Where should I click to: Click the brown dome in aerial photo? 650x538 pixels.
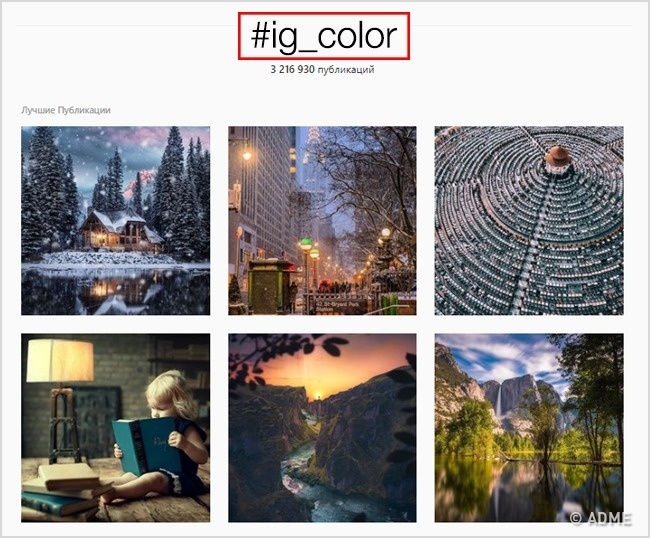click(558, 158)
